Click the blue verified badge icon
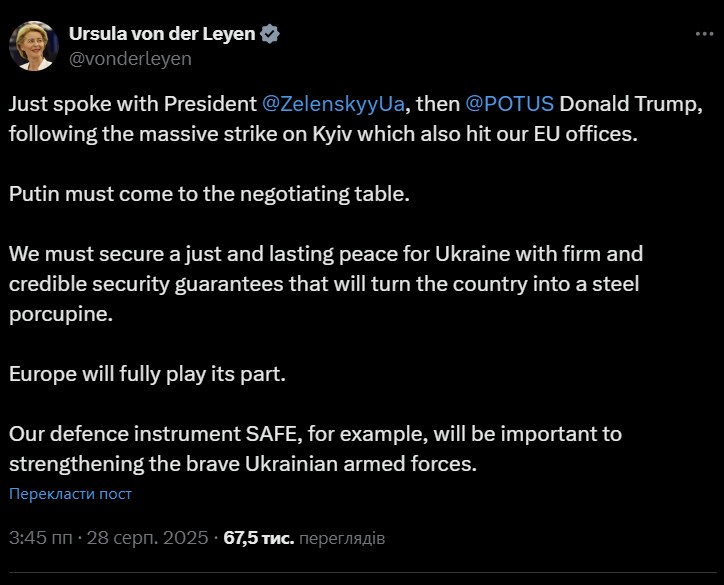Viewport: 724px width, 585px height. [x=270, y=34]
